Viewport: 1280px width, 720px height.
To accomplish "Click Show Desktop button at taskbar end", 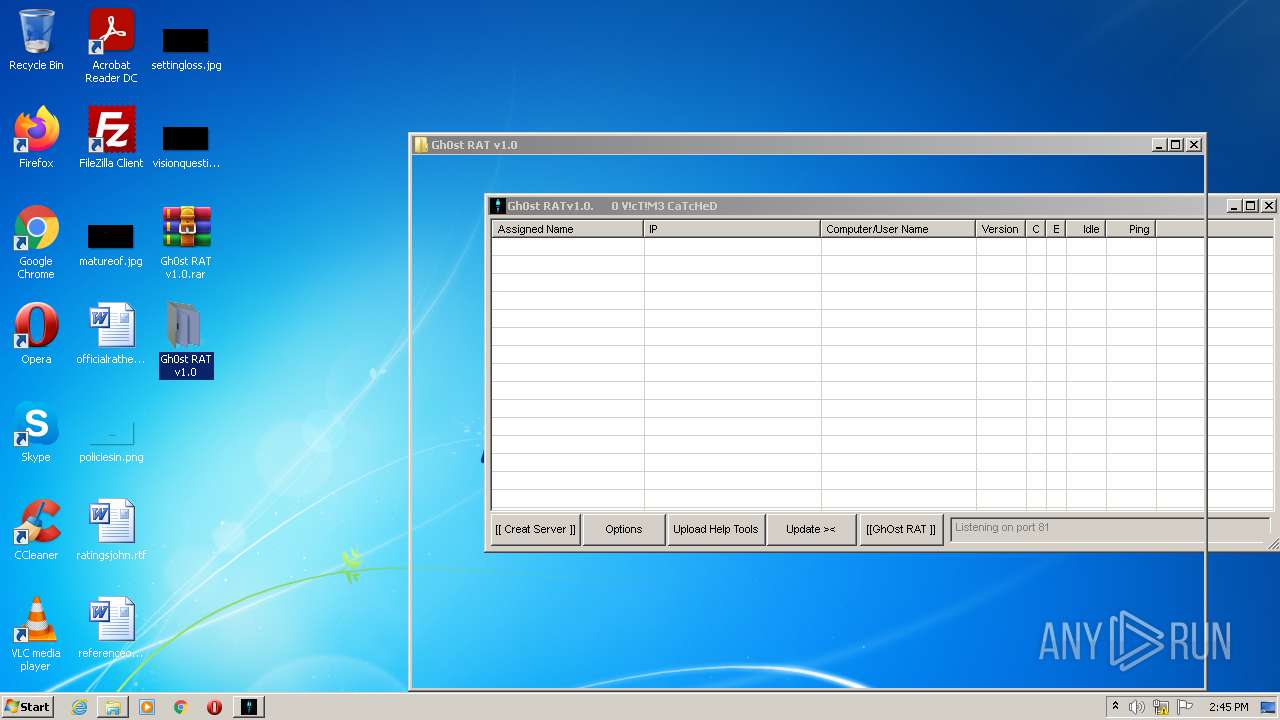I will click(x=1270, y=707).
